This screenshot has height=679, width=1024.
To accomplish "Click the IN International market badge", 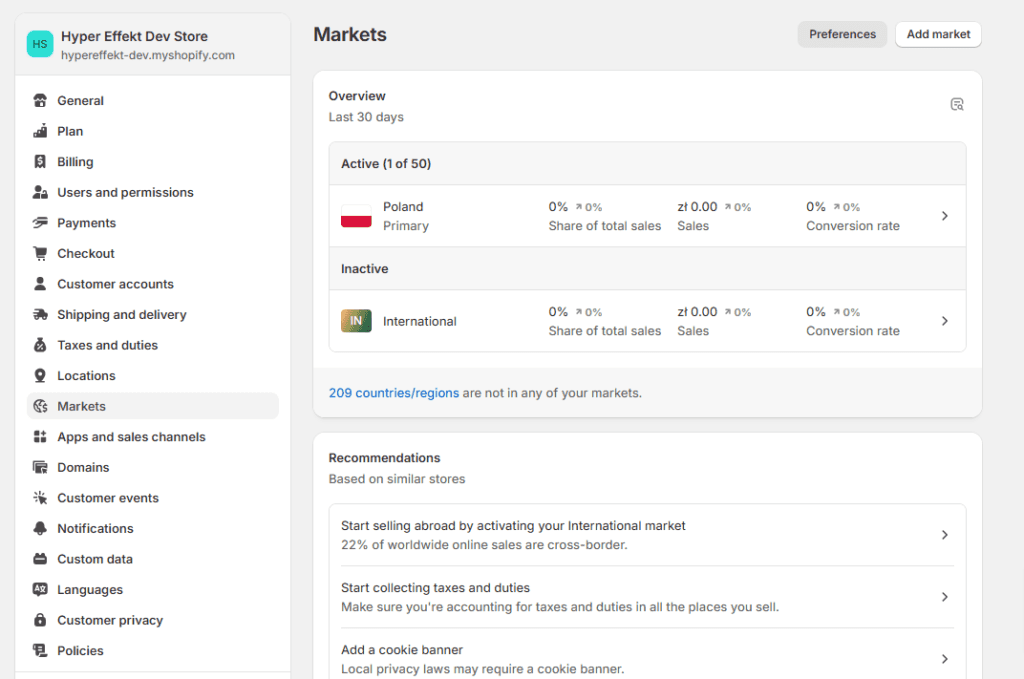I will (x=356, y=321).
